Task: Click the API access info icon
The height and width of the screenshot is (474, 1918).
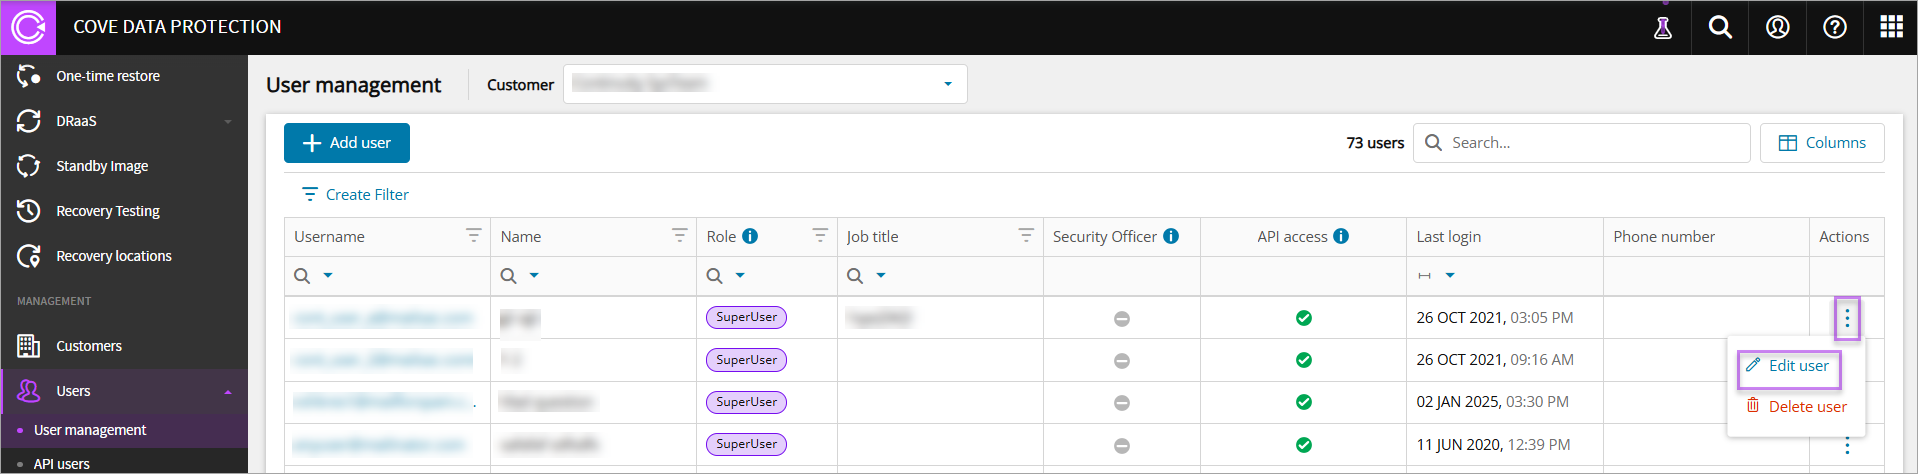Action: [1341, 237]
